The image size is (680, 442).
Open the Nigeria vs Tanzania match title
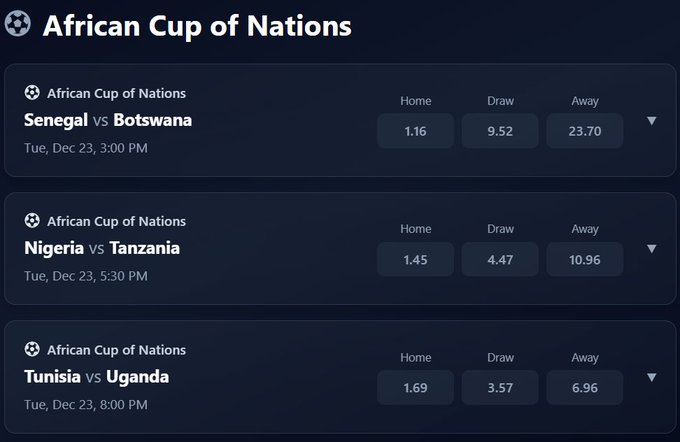point(102,248)
